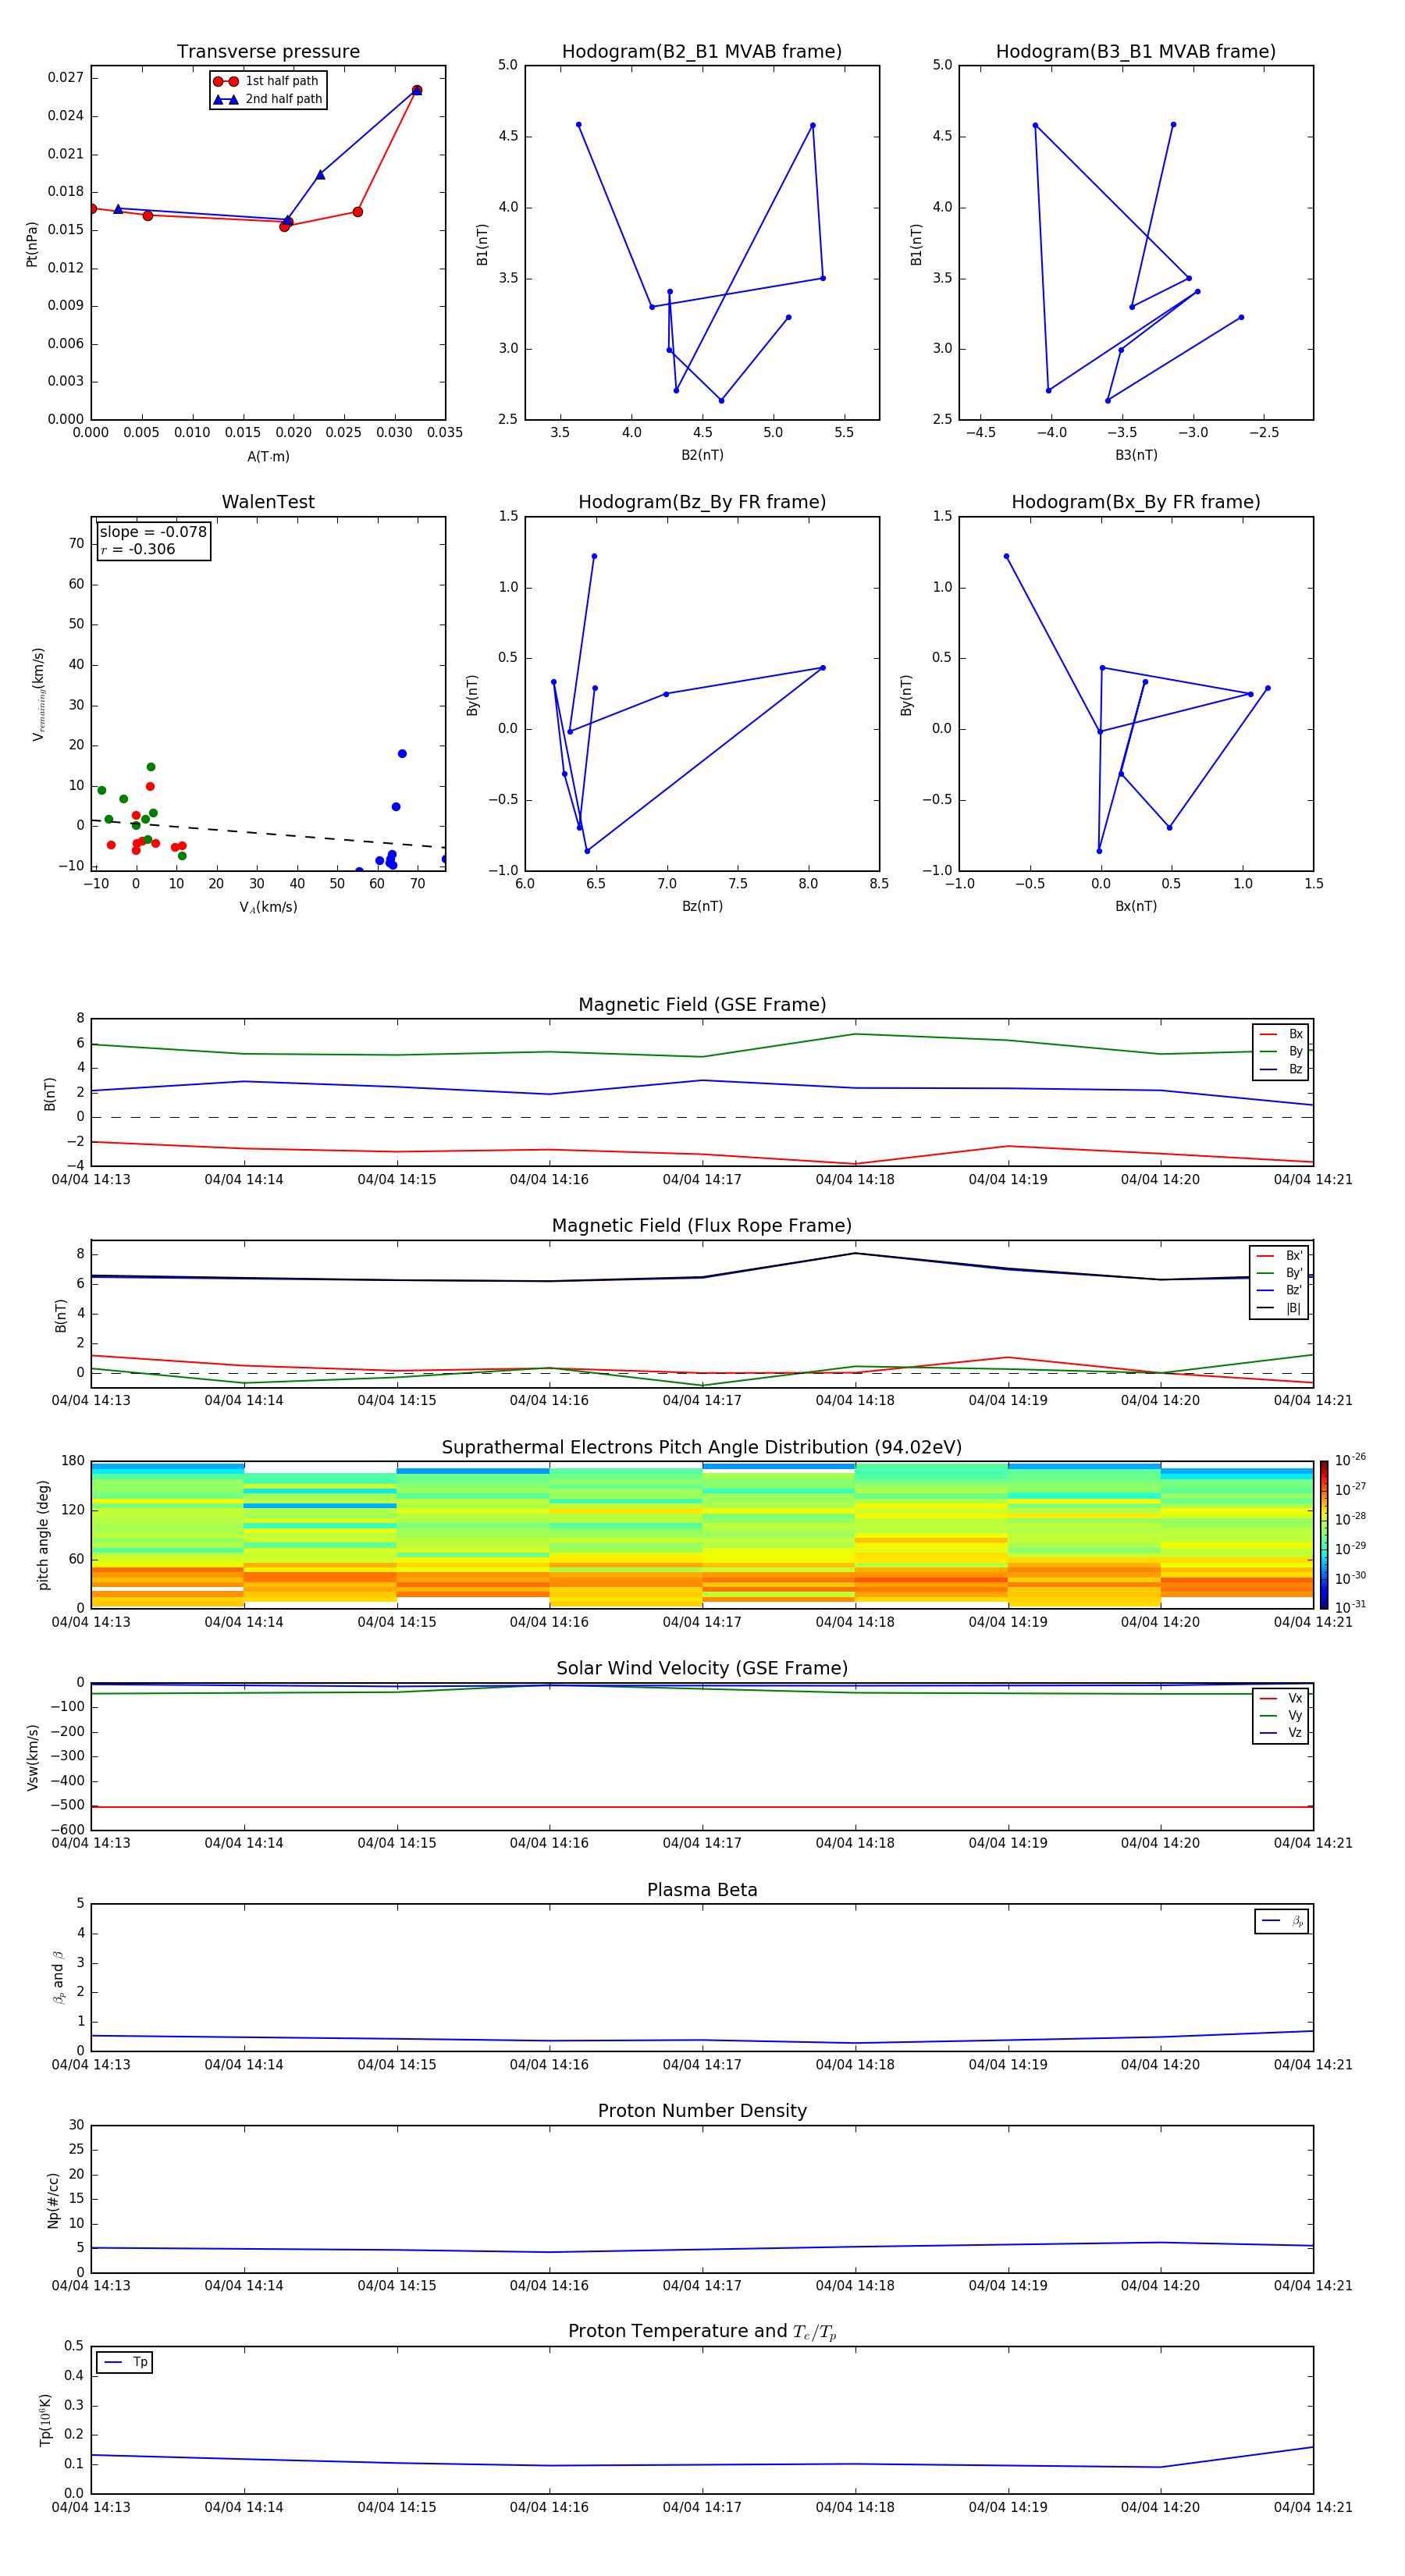Viewport: 1405px width, 2576px height.
Task: Click the 'Bx(nT)' x-axis label
Action: (1136, 906)
